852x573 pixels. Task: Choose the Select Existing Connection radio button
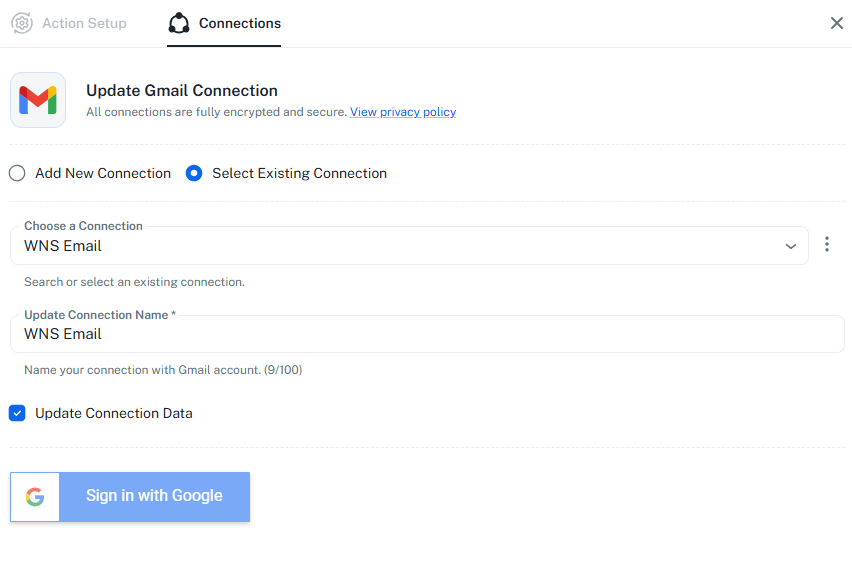point(194,173)
